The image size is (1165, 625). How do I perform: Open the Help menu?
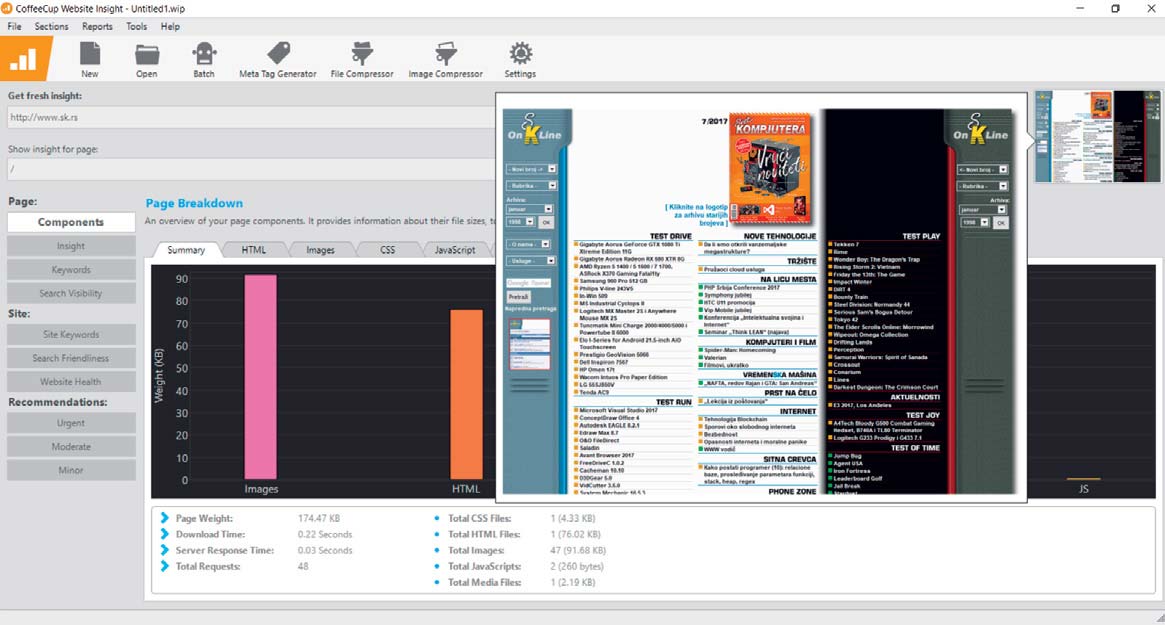tap(170, 26)
